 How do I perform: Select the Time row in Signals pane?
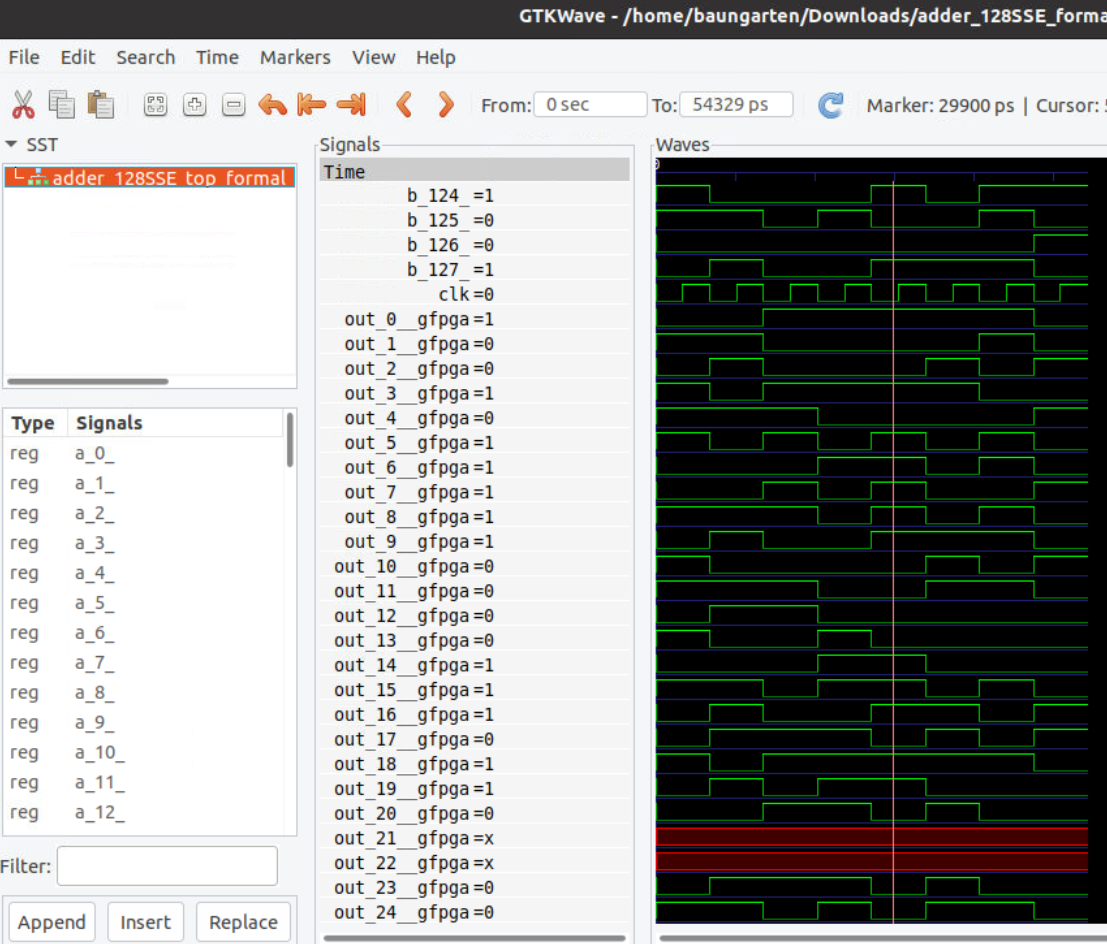coord(474,171)
